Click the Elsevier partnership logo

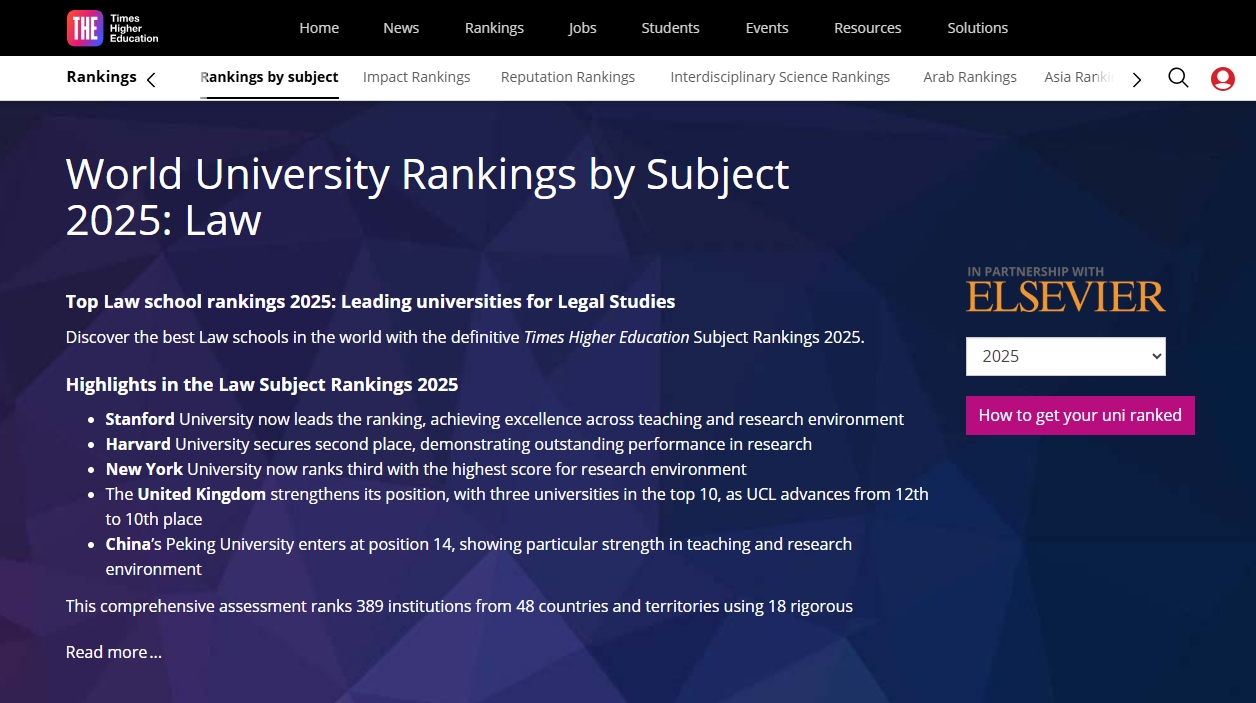coord(1065,291)
